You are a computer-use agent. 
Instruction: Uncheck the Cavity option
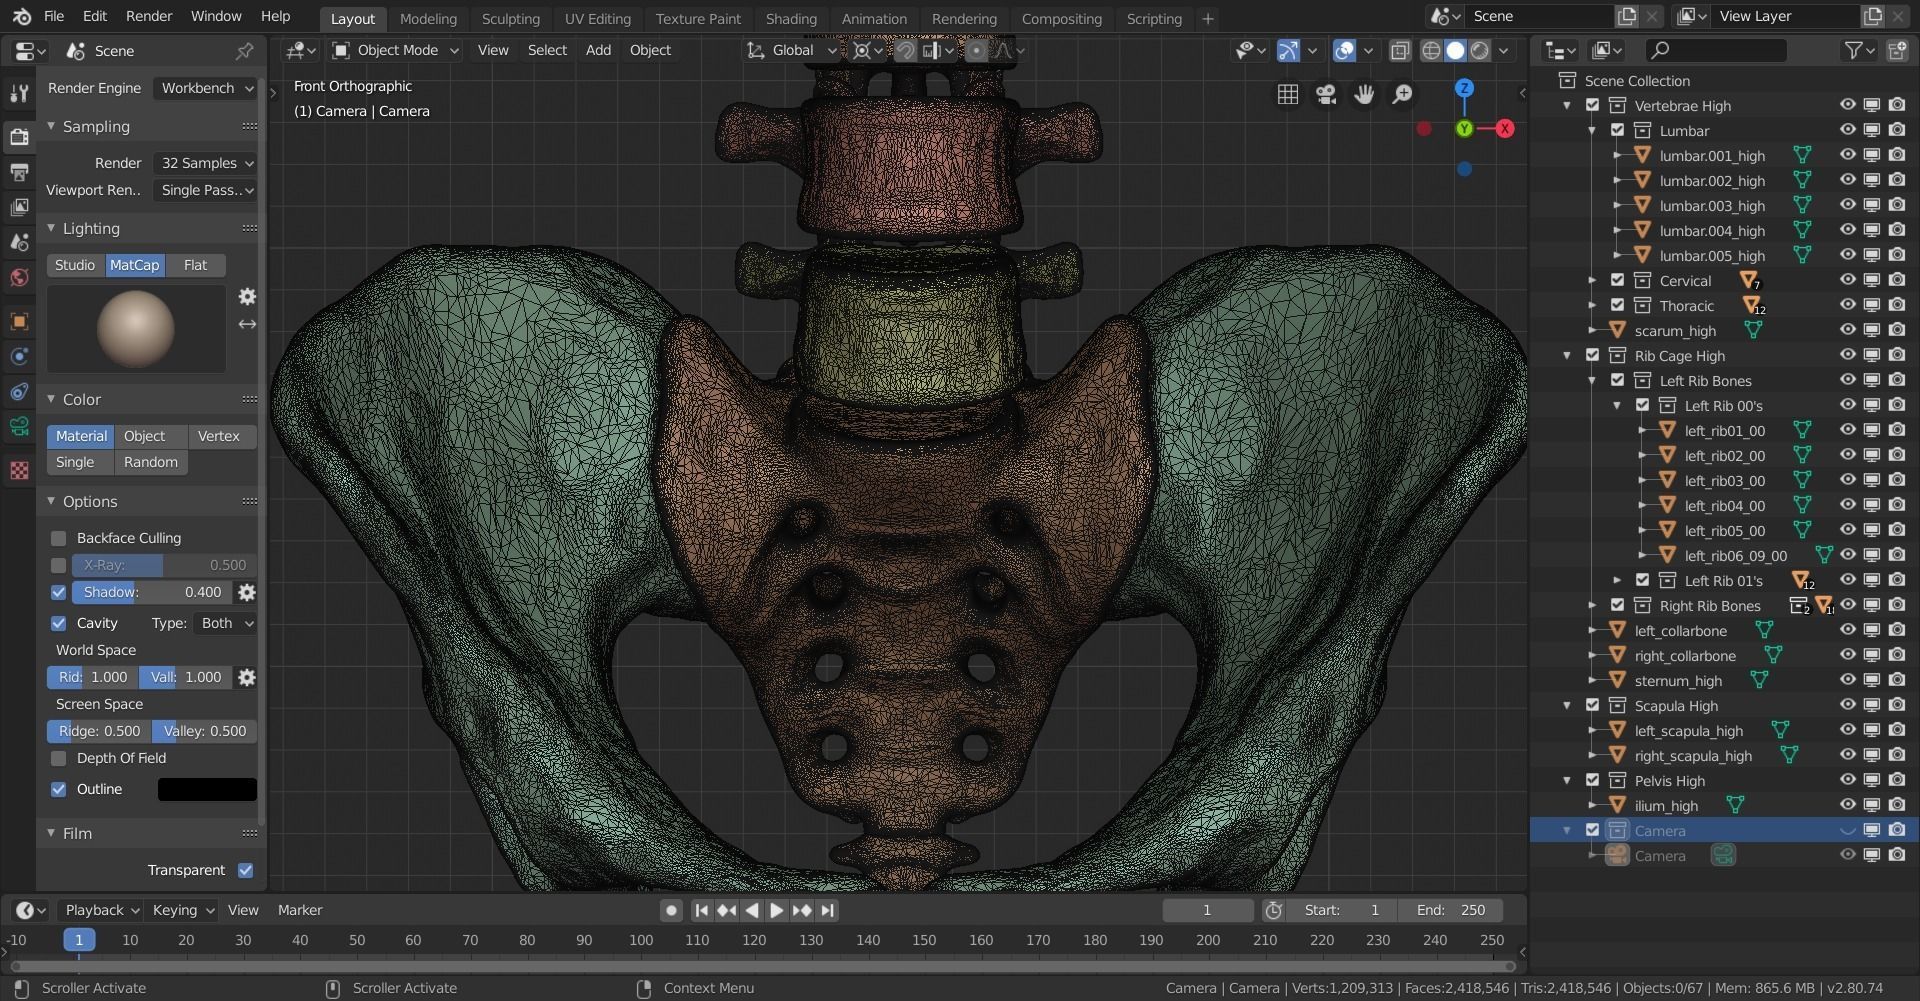coord(59,623)
